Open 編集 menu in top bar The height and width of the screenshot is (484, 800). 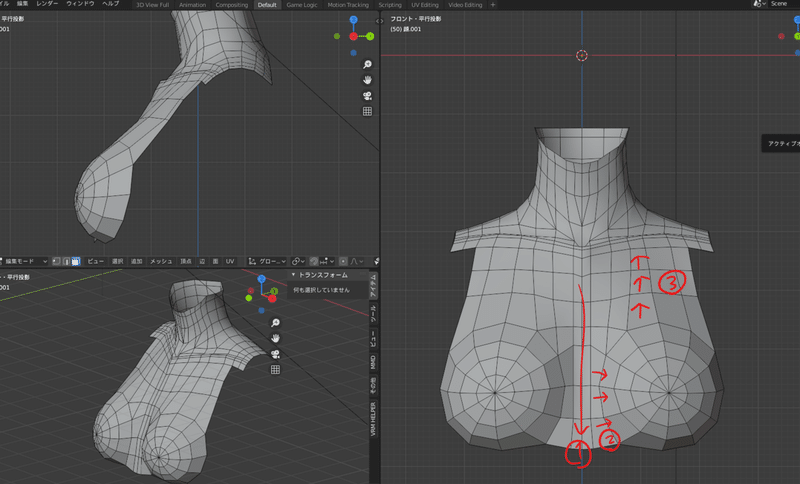tap(22, 4)
